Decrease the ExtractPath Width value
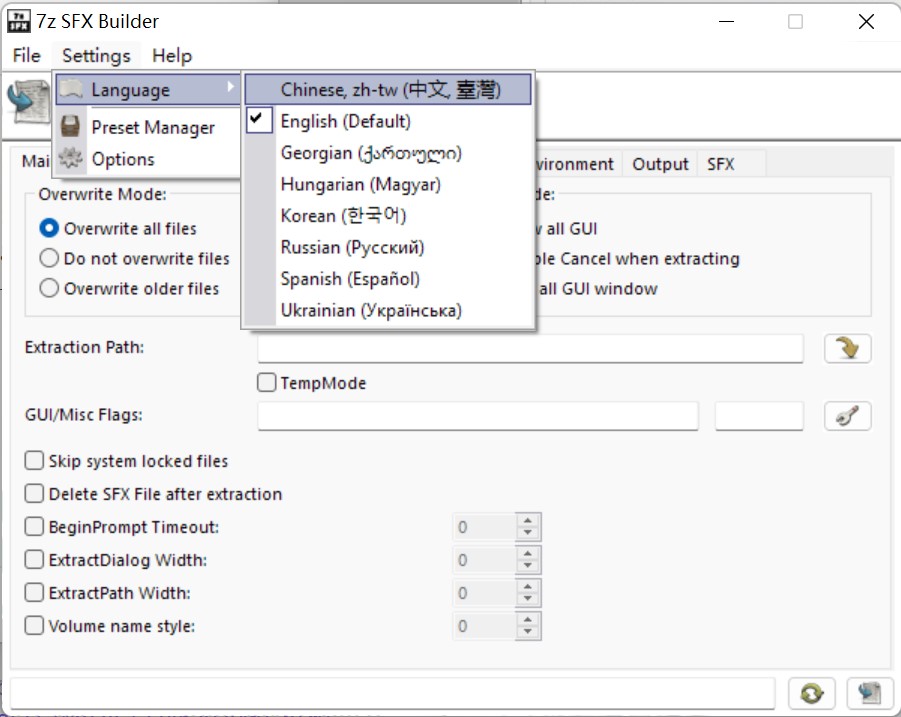The height and width of the screenshot is (717, 901). 527,599
